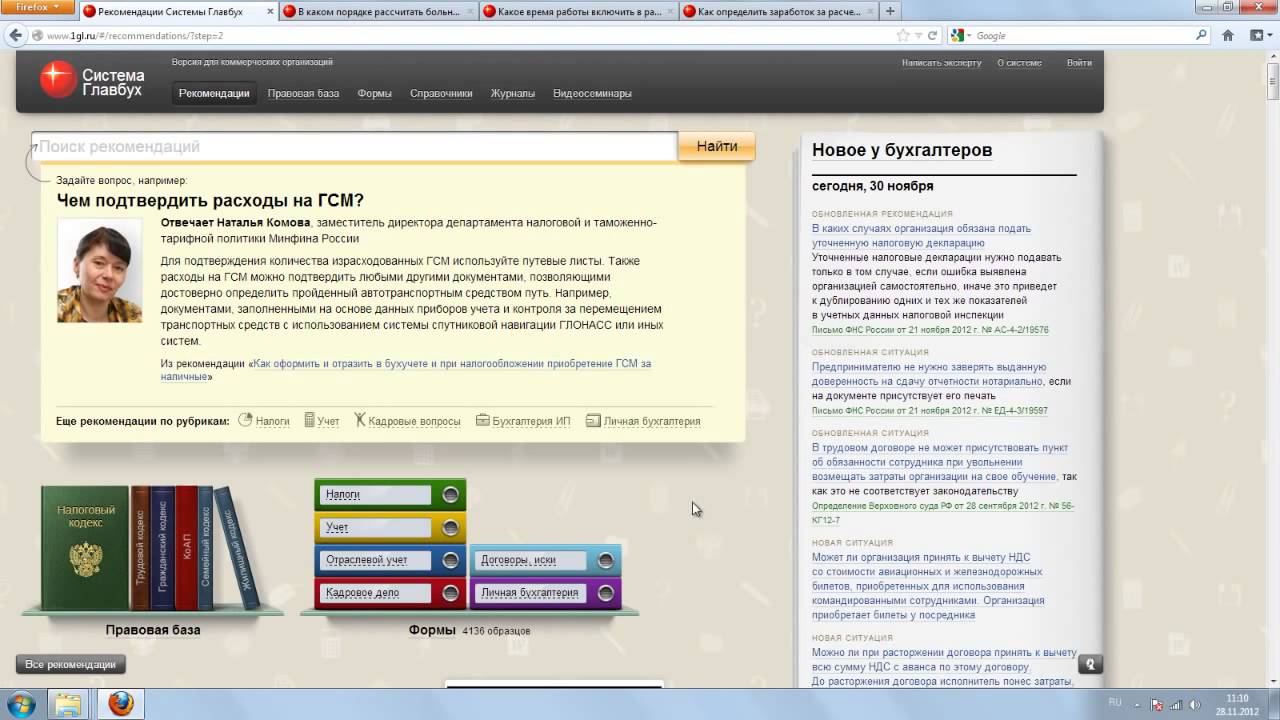The height and width of the screenshot is (720, 1280).
Task: Open news about трудовом договоре and обучение
Action: [940, 462]
